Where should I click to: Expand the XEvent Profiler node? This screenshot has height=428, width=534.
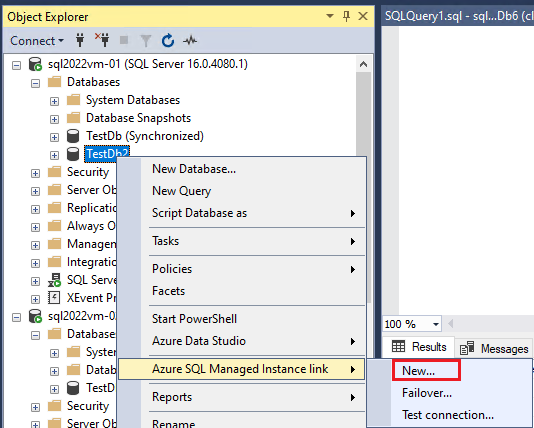35,299
